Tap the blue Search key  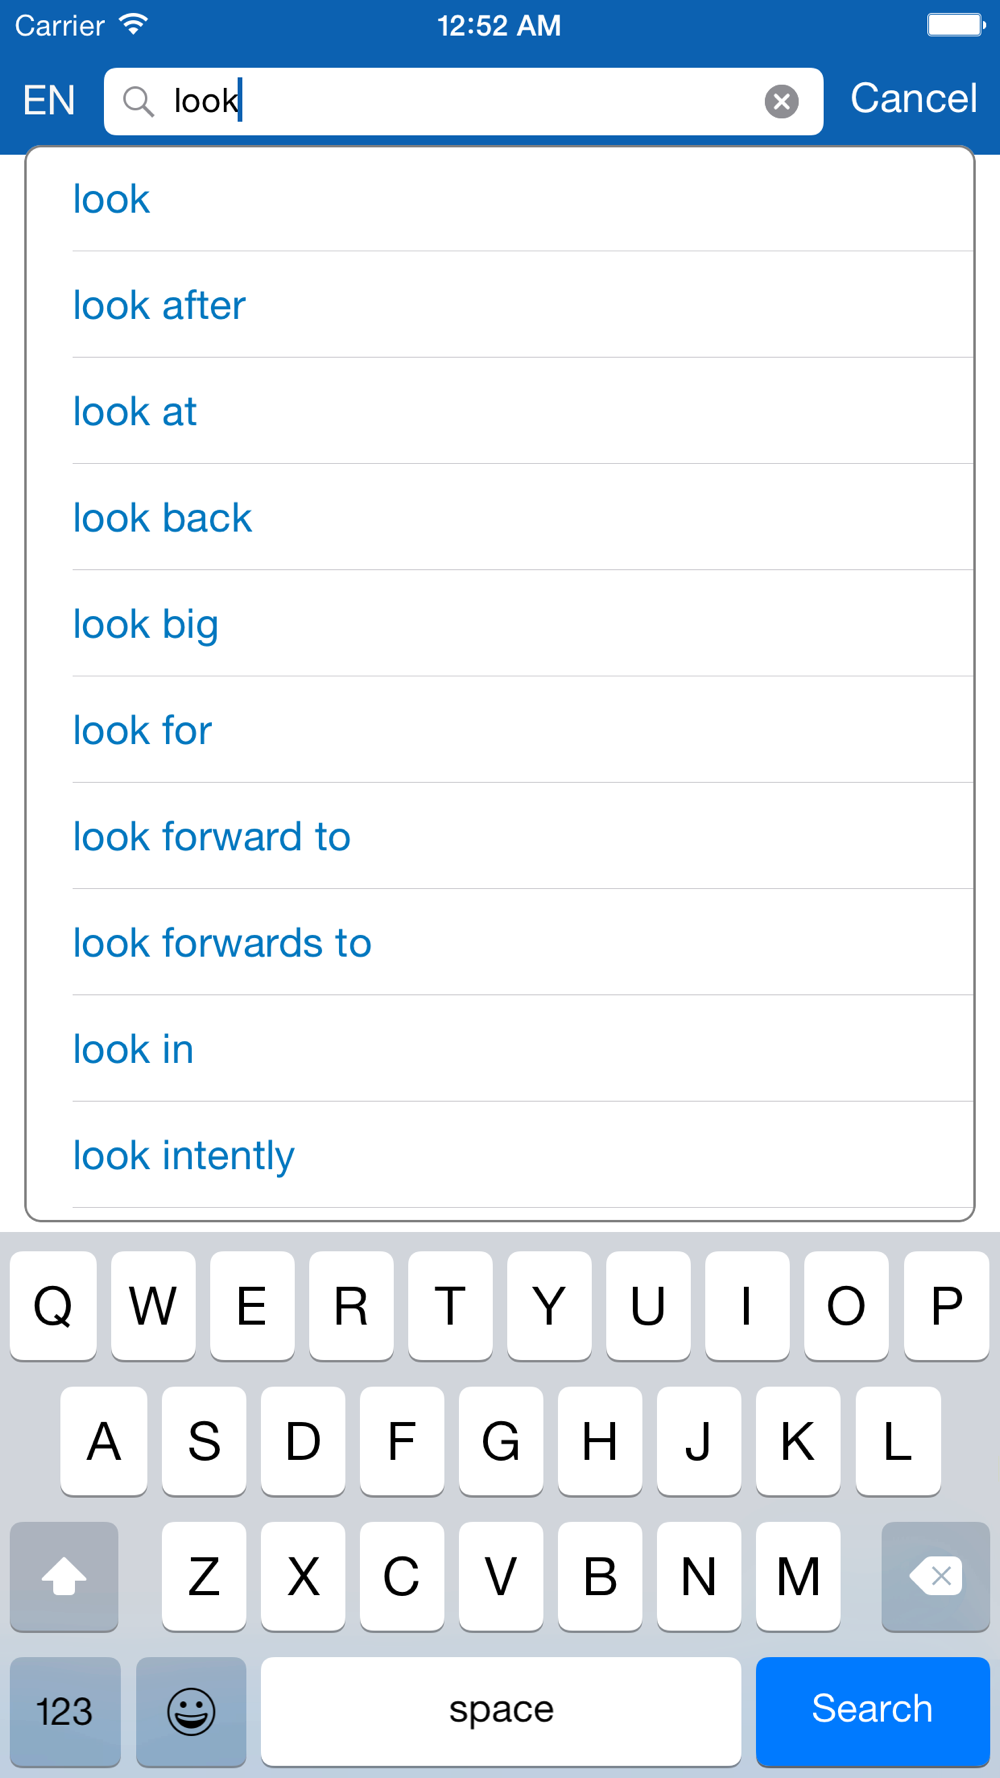click(872, 1711)
